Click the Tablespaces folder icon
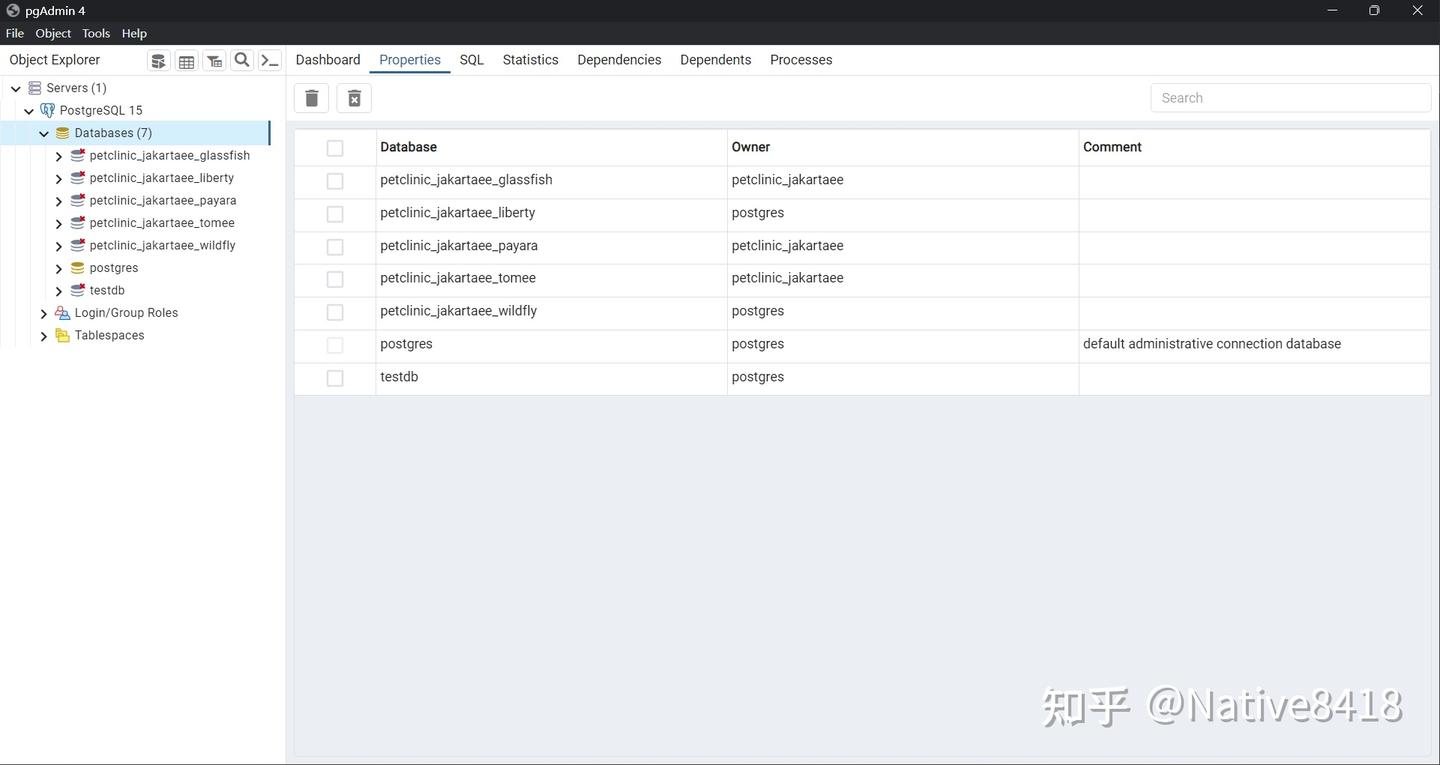 point(62,335)
